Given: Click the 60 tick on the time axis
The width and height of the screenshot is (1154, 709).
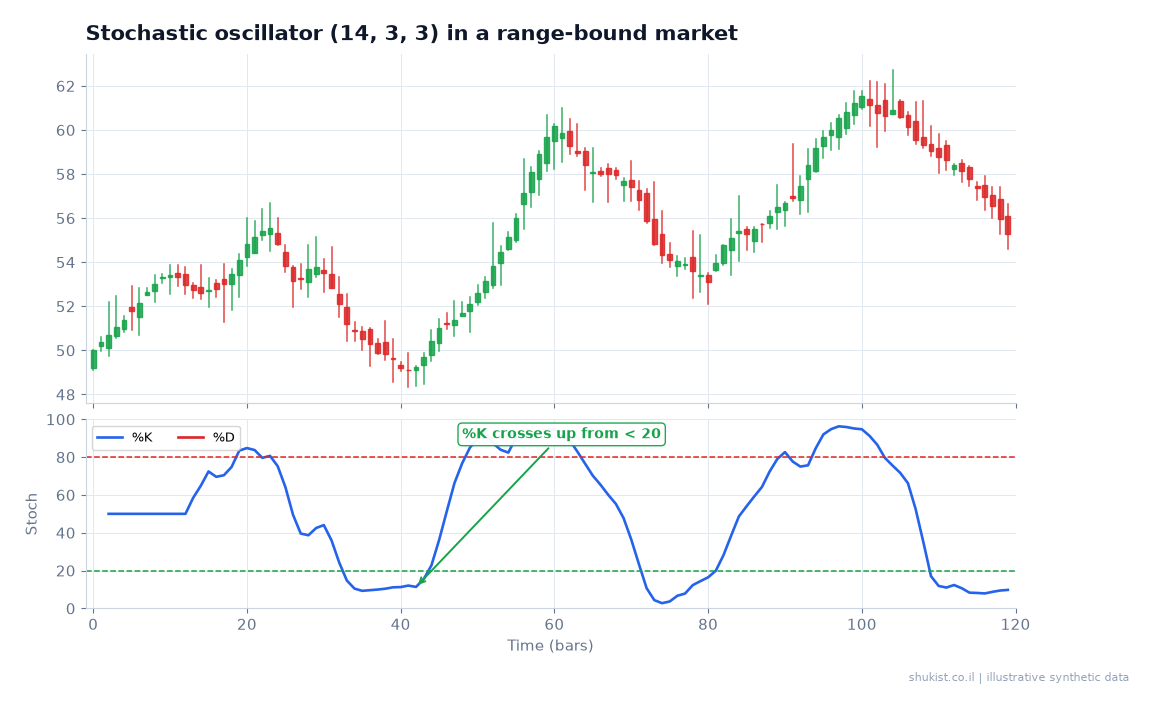Looking at the screenshot, I should click(554, 625).
